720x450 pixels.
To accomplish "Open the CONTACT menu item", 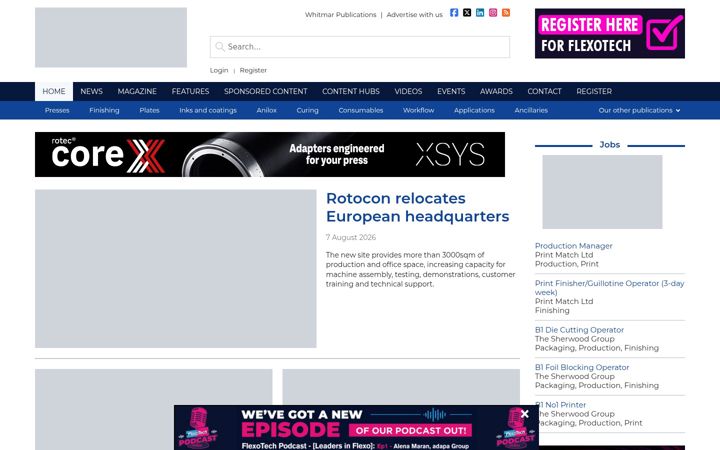I will (544, 91).
